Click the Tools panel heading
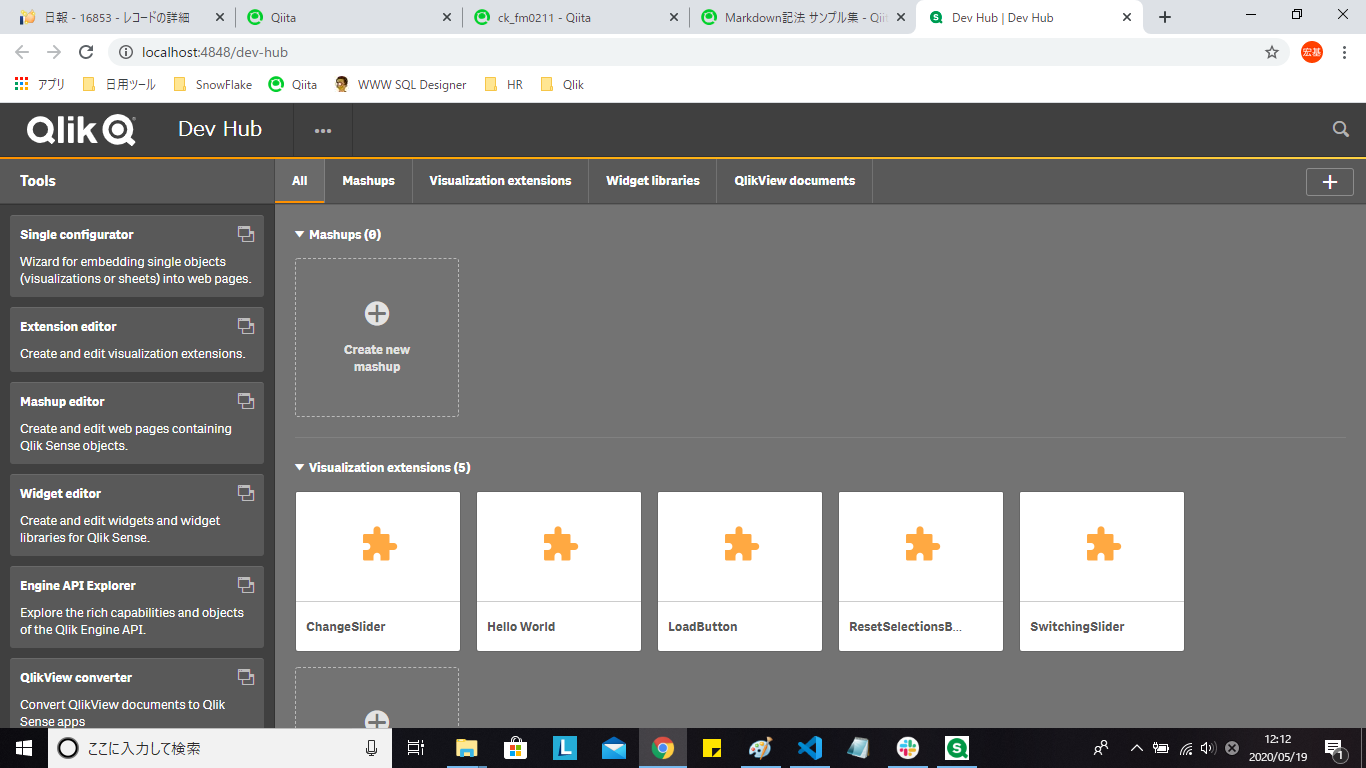1366x768 pixels. click(38, 181)
